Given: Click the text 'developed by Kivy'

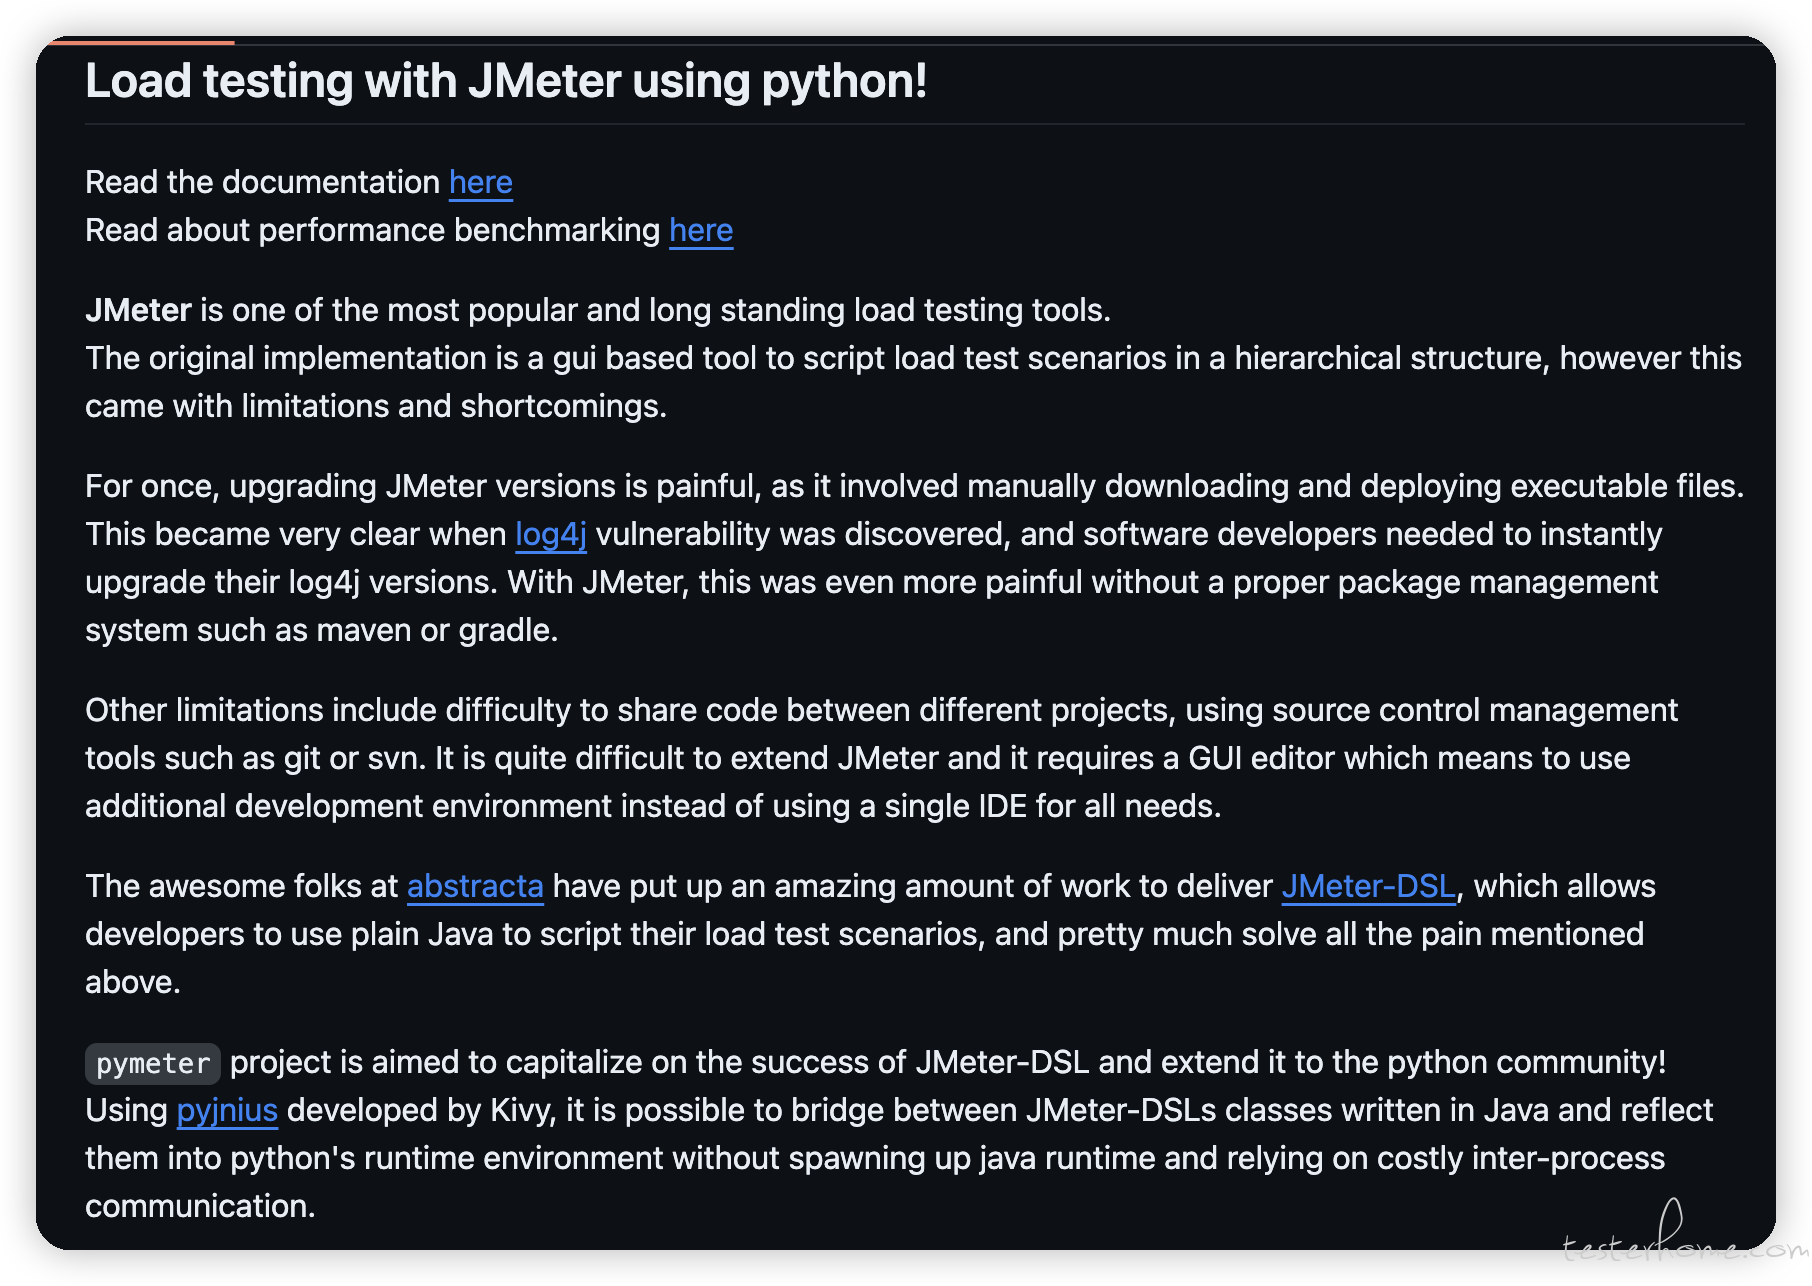Looking at the screenshot, I should 421,1111.
